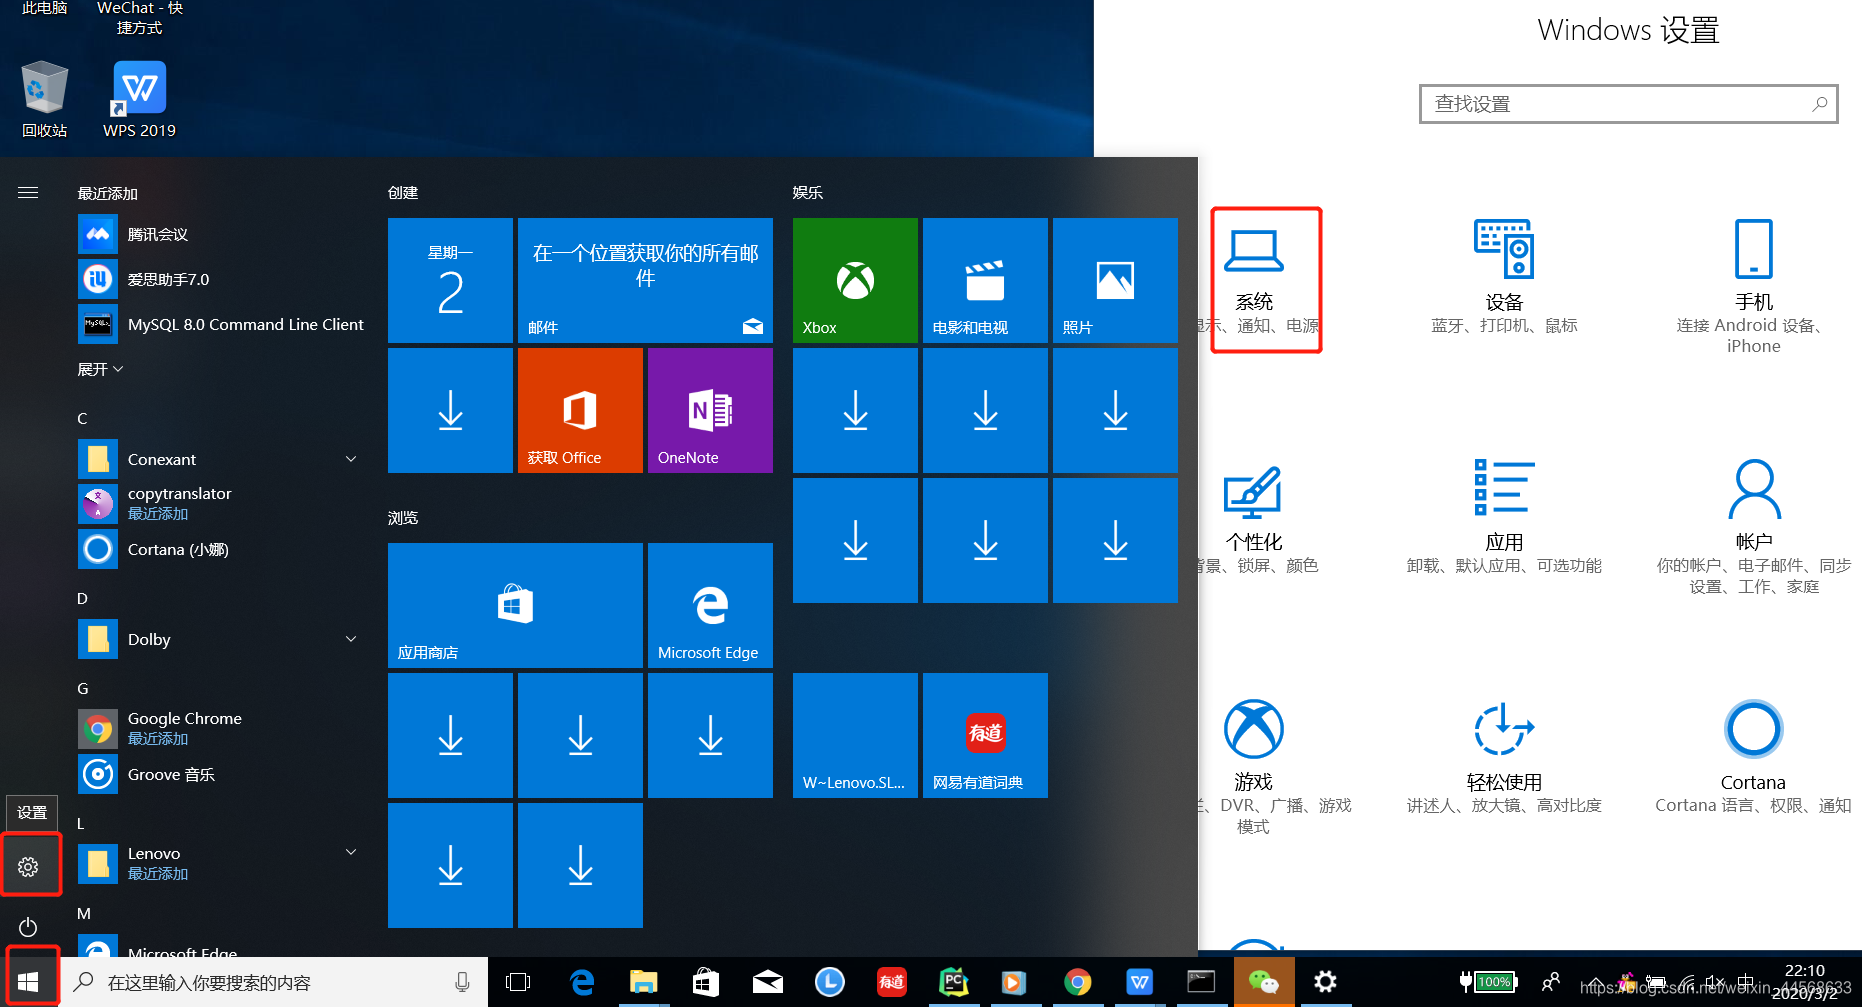The height and width of the screenshot is (1007, 1862).
Task: Expand the Lenovo folder
Action: click(x=220, y=862)
